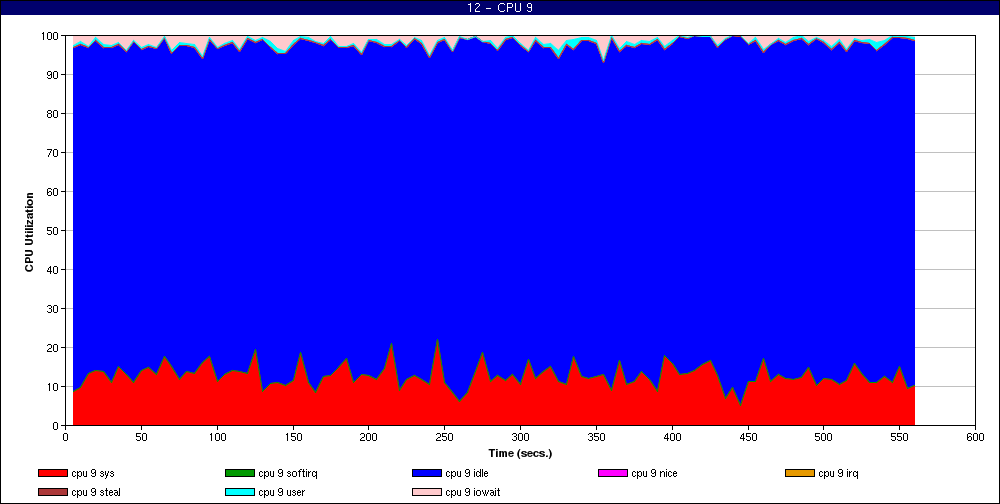Screen dimensions: 1000x504
Task: Select the 'cpu 9 irq' legend label
Action: point(838,473)
